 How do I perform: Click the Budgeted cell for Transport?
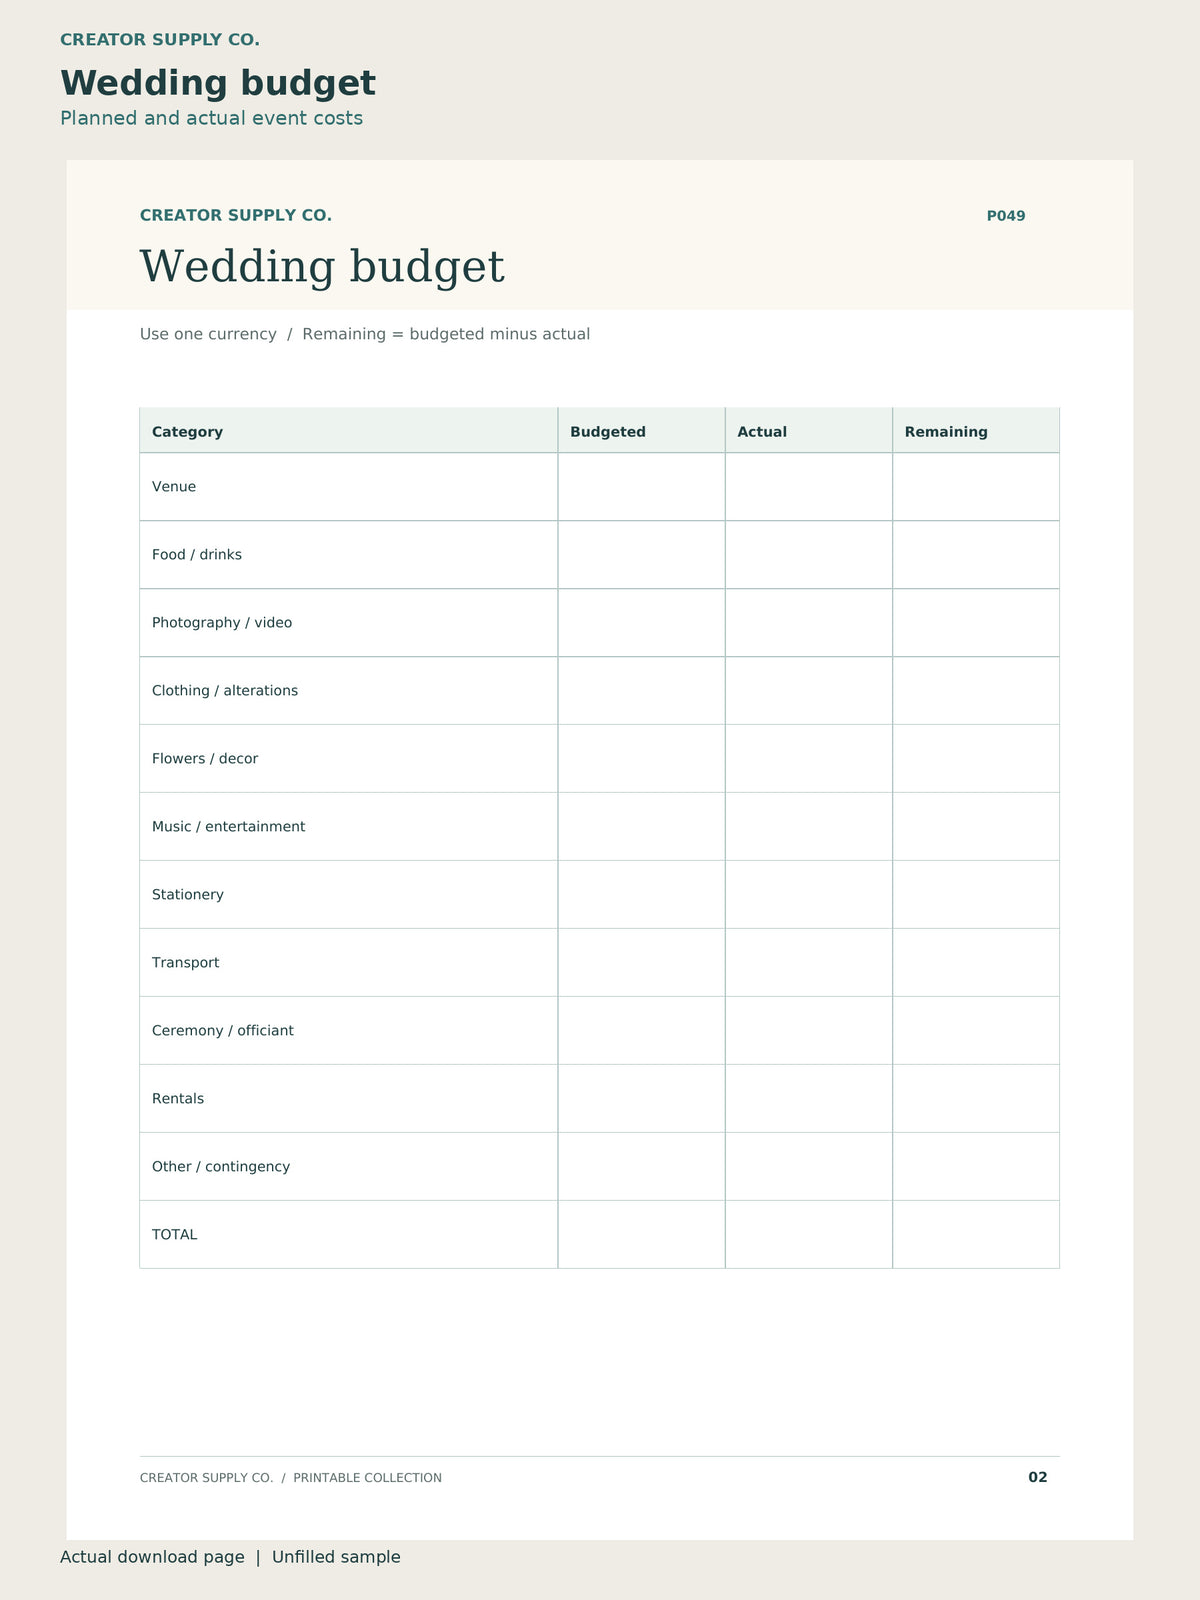641,963
